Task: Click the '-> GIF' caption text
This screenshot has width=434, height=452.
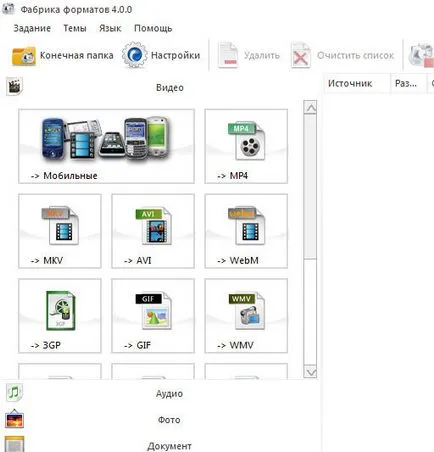Action: [x=137, y=345]
